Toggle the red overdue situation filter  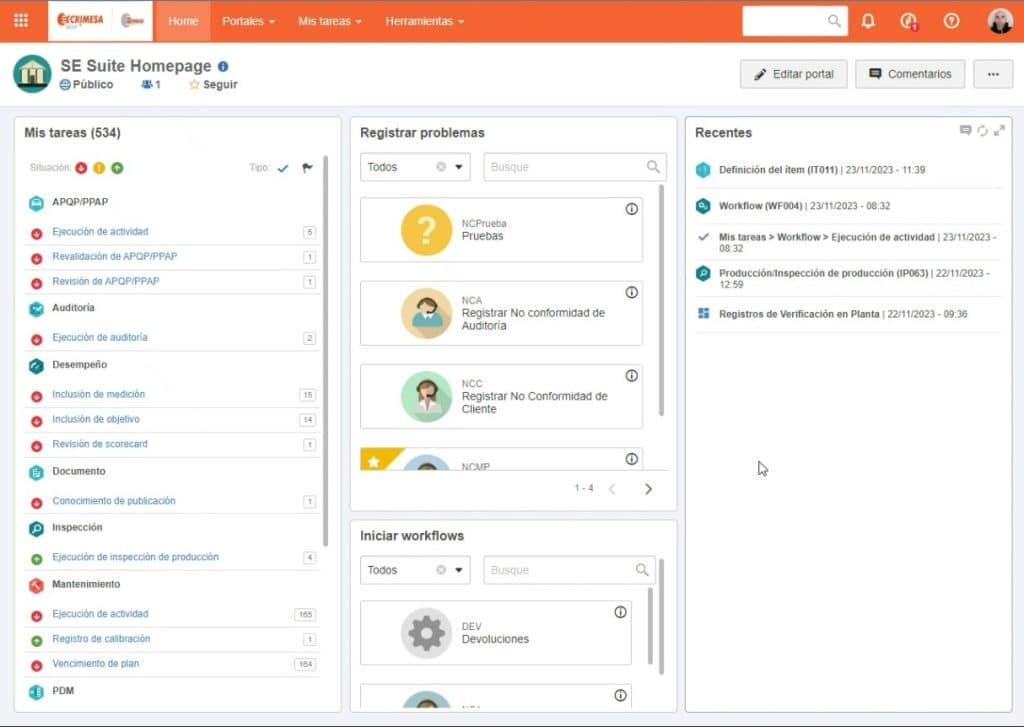point(81,168)
